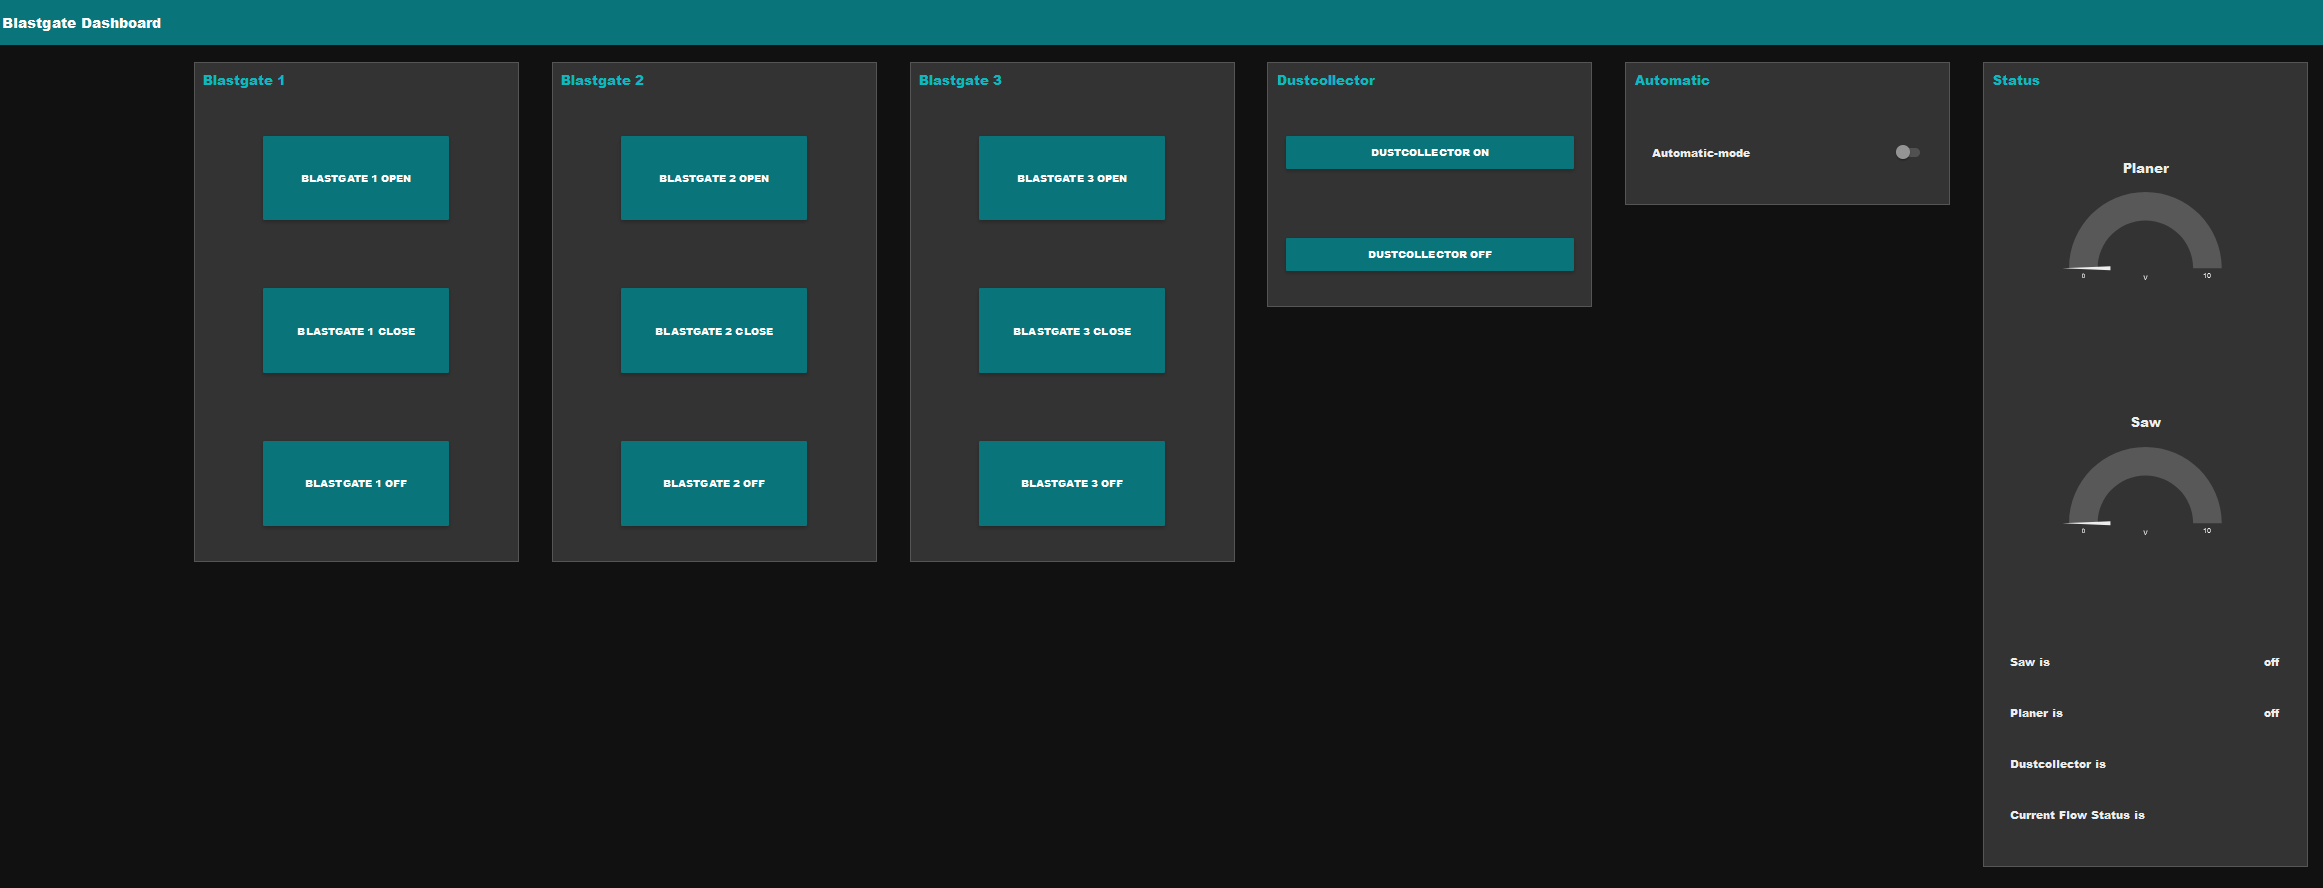Select the 'Saw is' status label

pyautogui.click(x=2030, y=662)
